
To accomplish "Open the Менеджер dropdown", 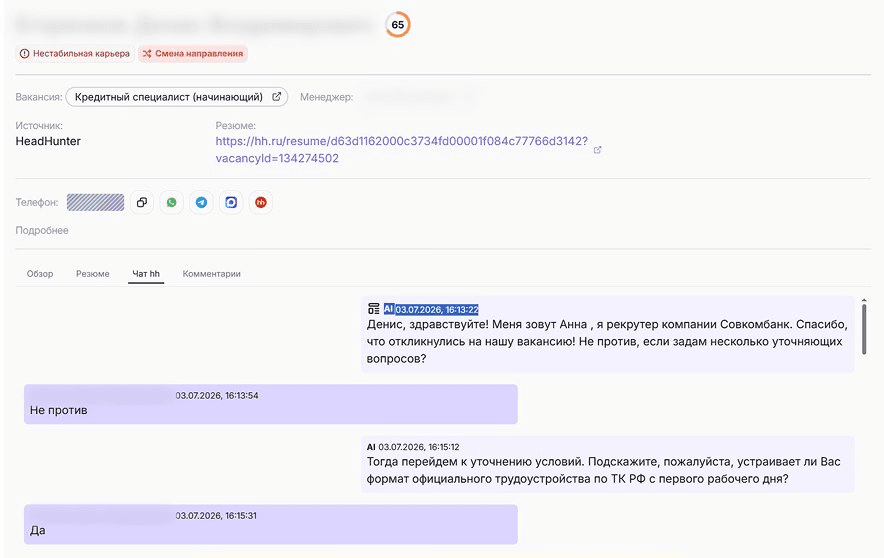I will pos(420,97).
